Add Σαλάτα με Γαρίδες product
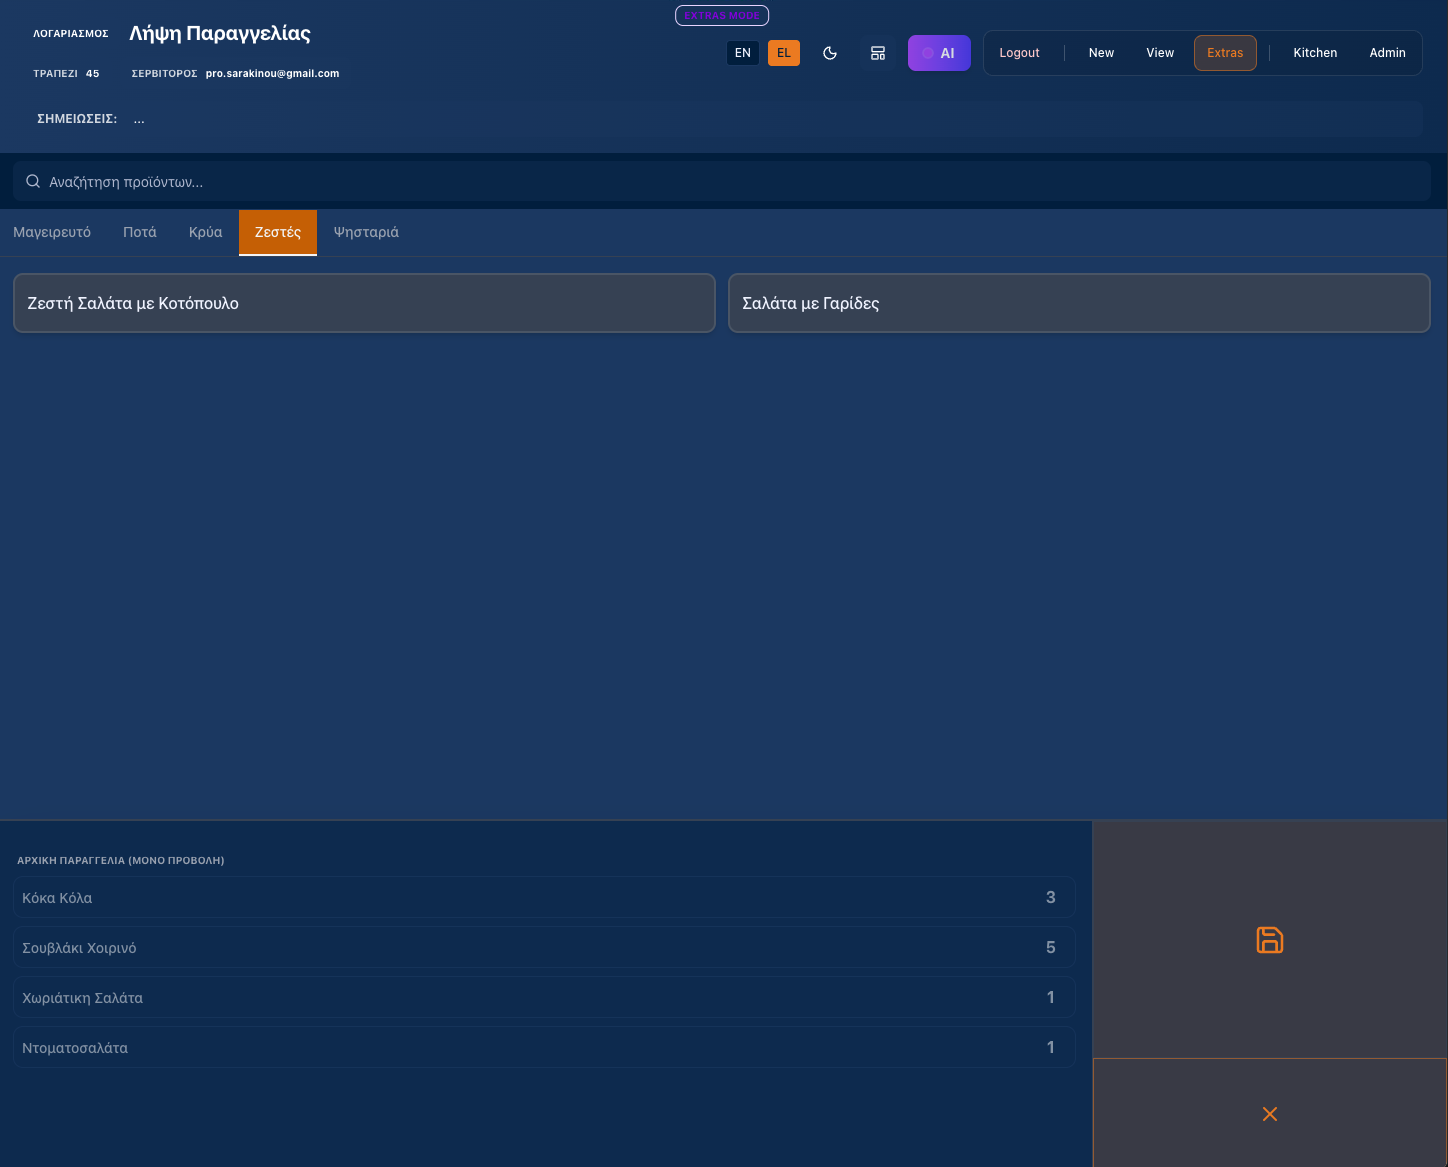This screenshot has width=1448, height=1167. coord(1079,303)
